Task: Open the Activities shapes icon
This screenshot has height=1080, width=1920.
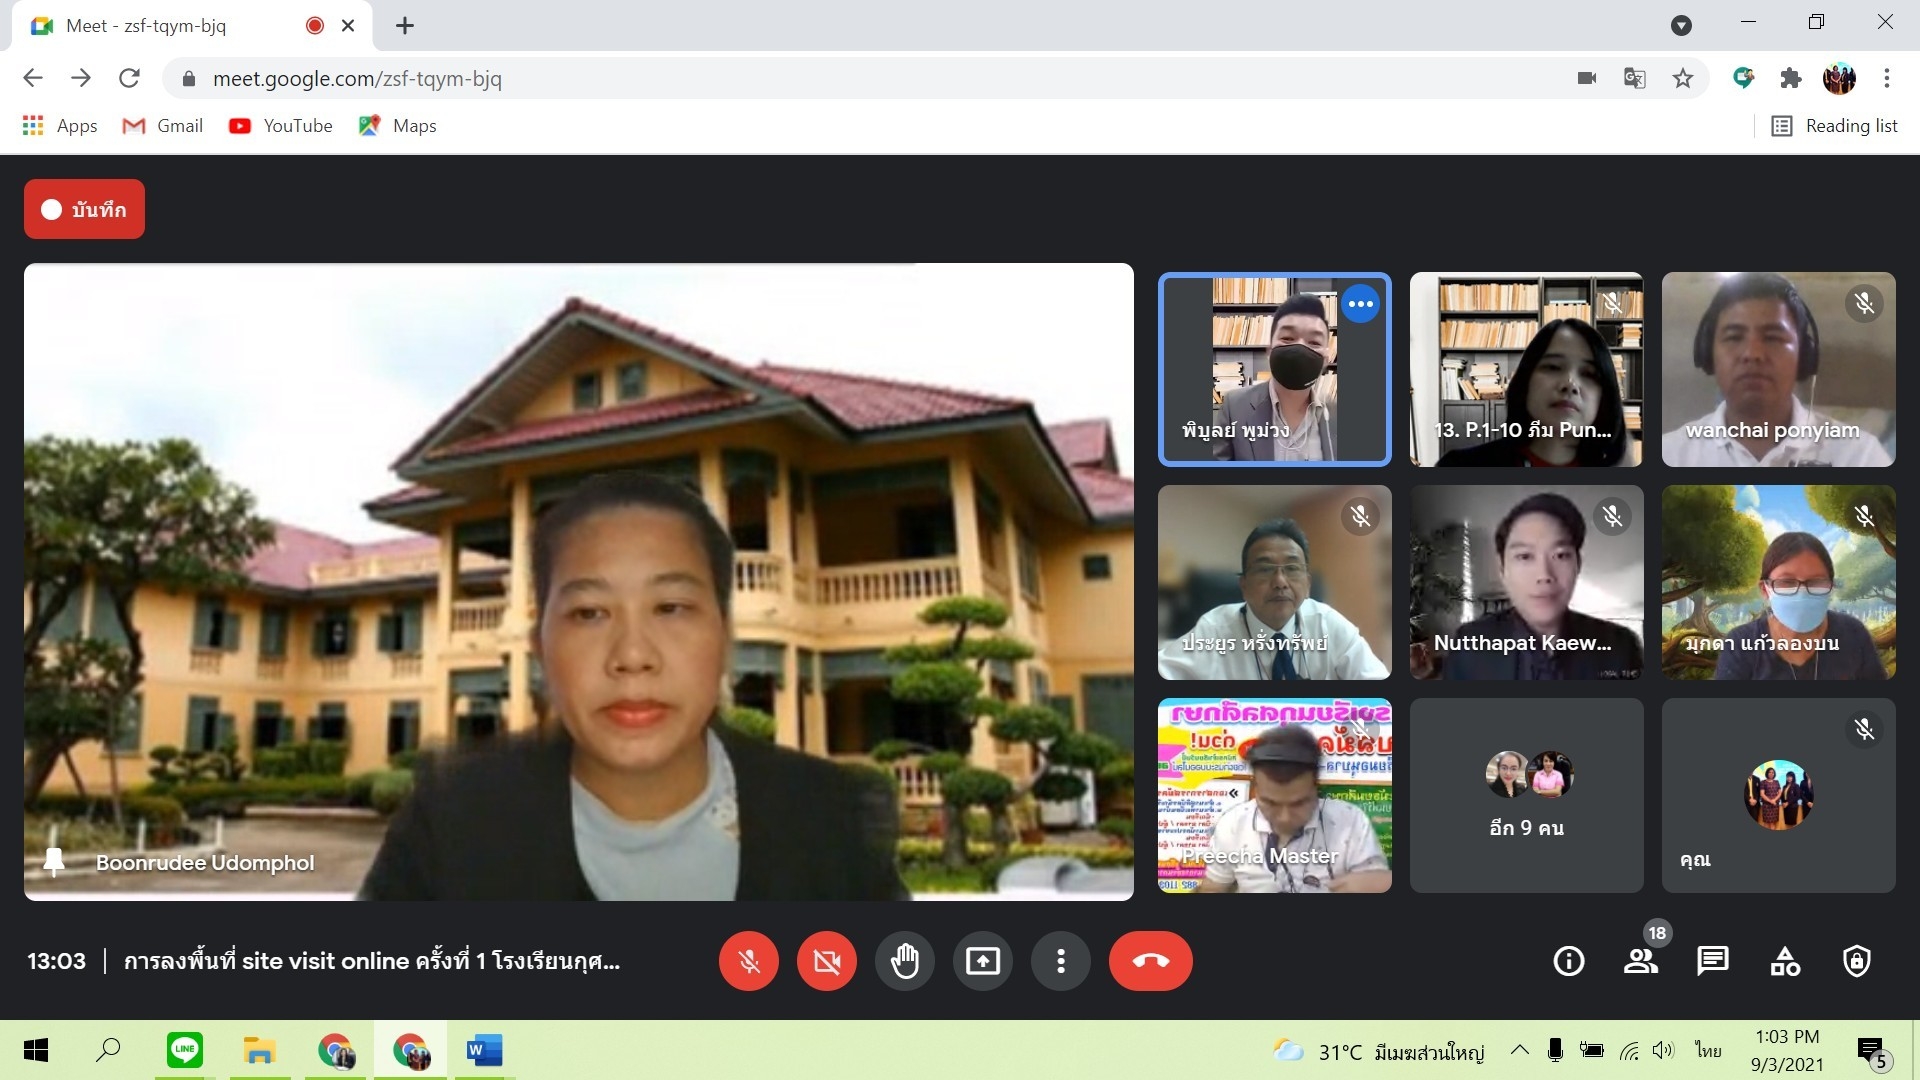Action: tap(1785, 961)
